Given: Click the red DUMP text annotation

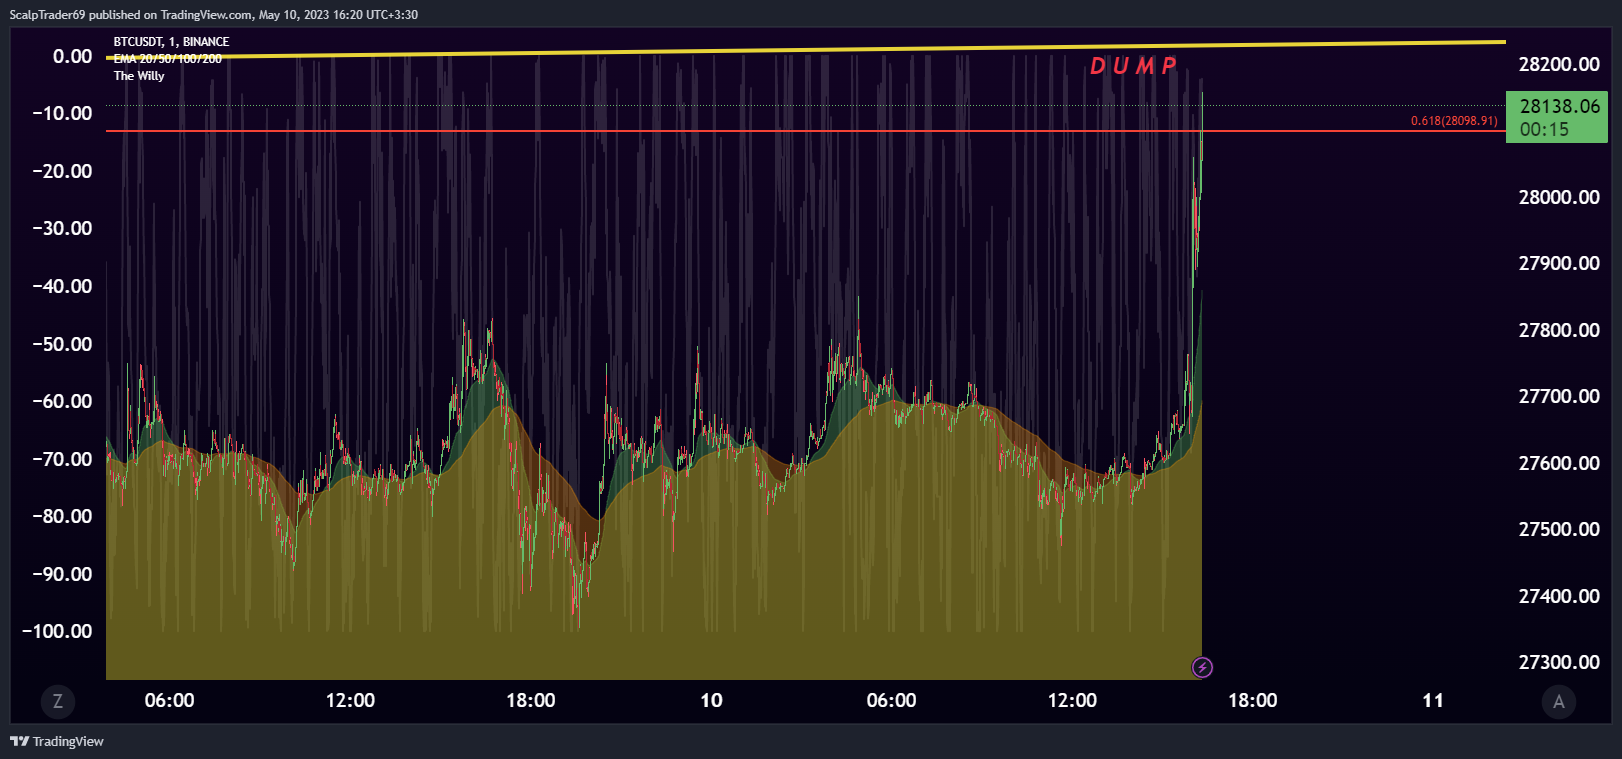Looking at the screenshot, I should pyautogui.click(x=1133, y=66).
